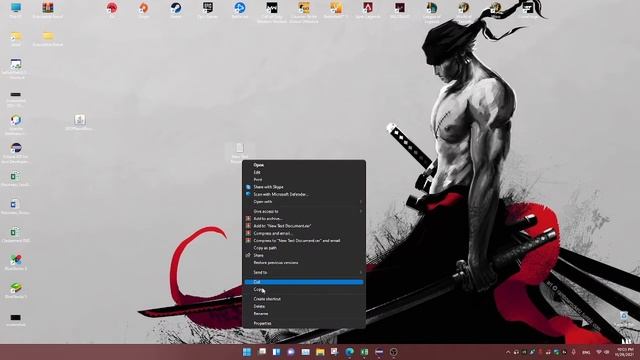Choose Cut in the context menu
The height and width of the screenshot is (360, 640).
pyautogui.click(x=304, y=282)
